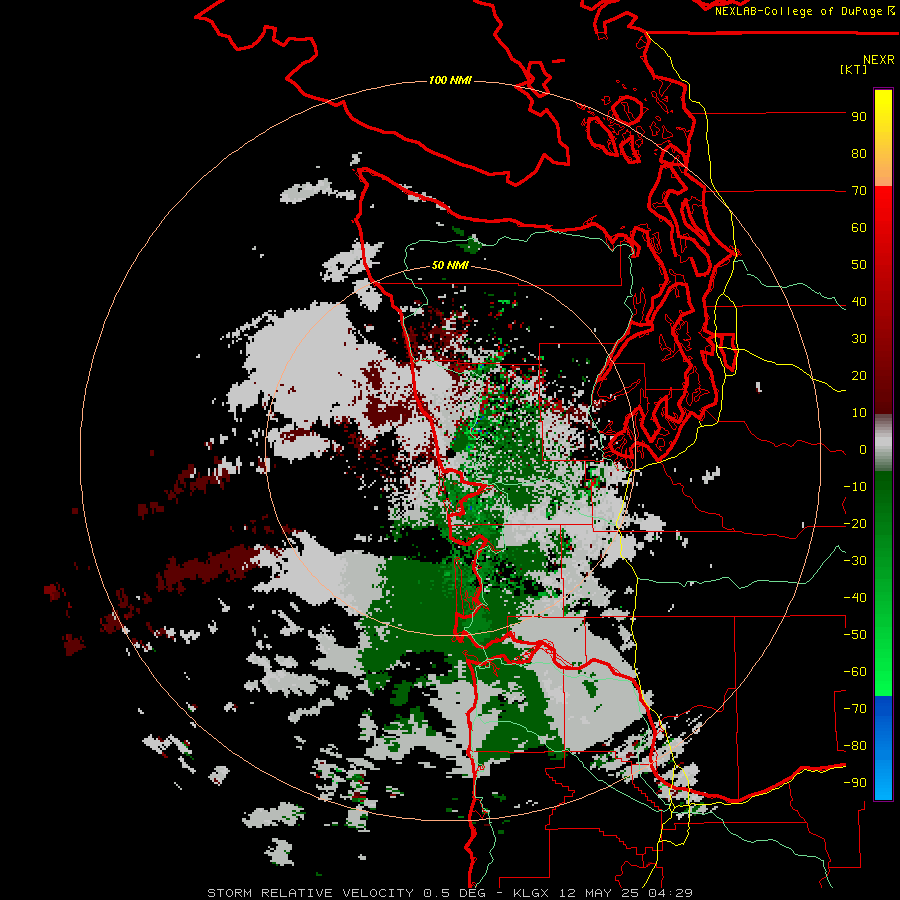
Task: Select the -70 value on velocity scale
Action: coord(855,709)
